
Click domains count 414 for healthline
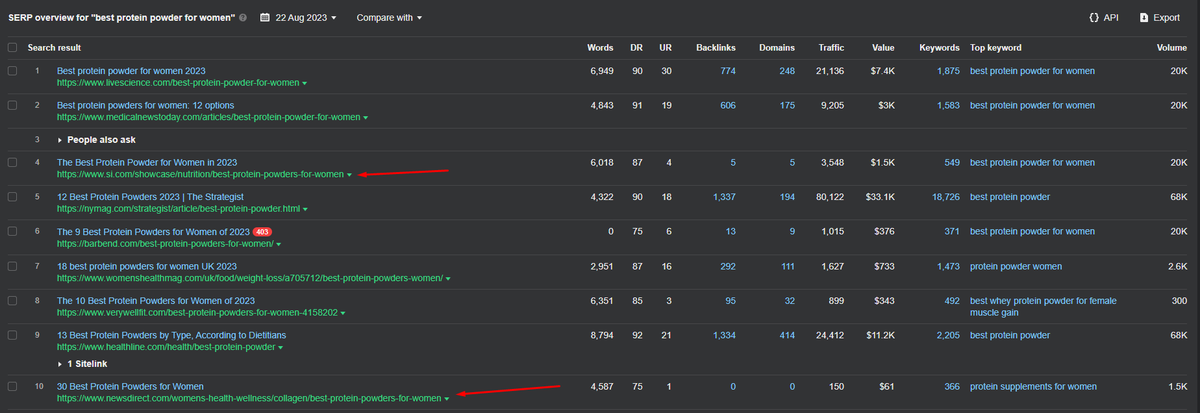coord(787,335)
